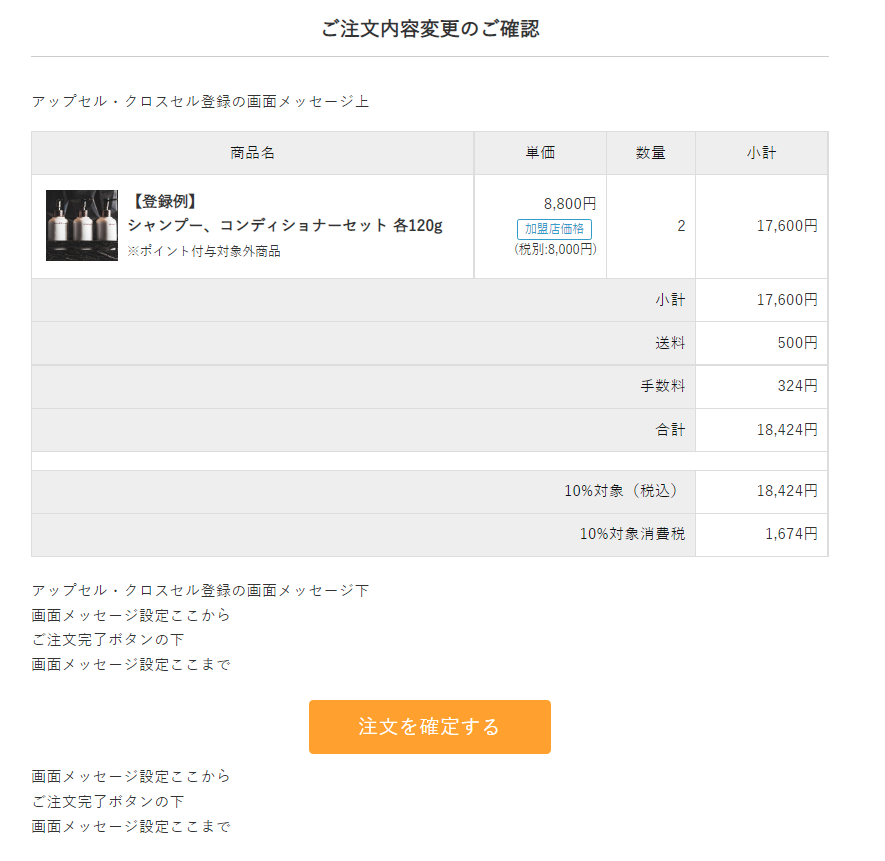Screen dimensions: 885x861
Task: Click the 合計 row label
Action: [670, 430]
